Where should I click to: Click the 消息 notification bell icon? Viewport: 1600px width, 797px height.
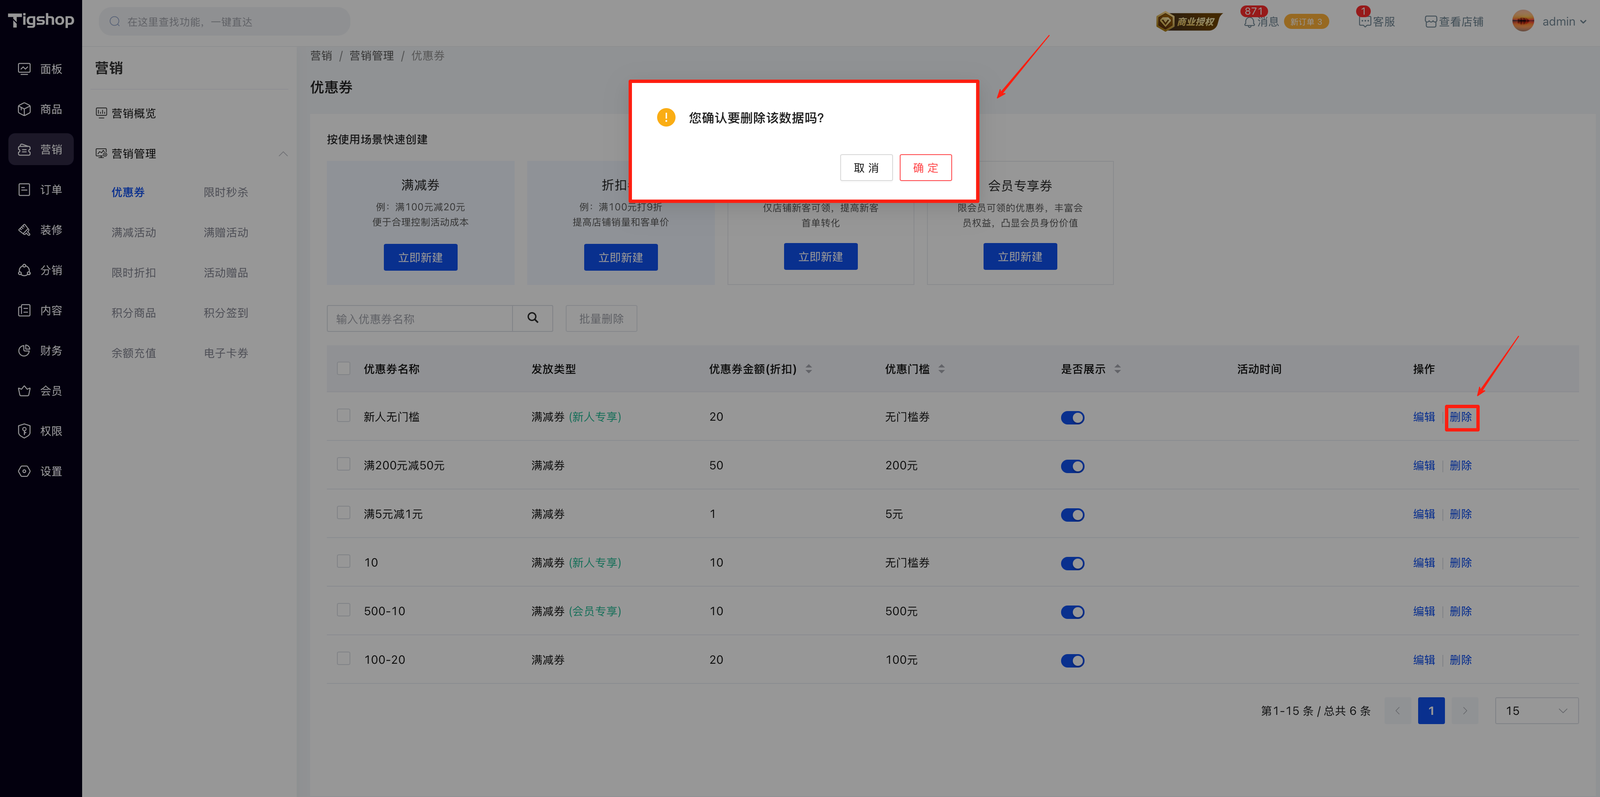pyautogui.click(x=1249, y=22)
